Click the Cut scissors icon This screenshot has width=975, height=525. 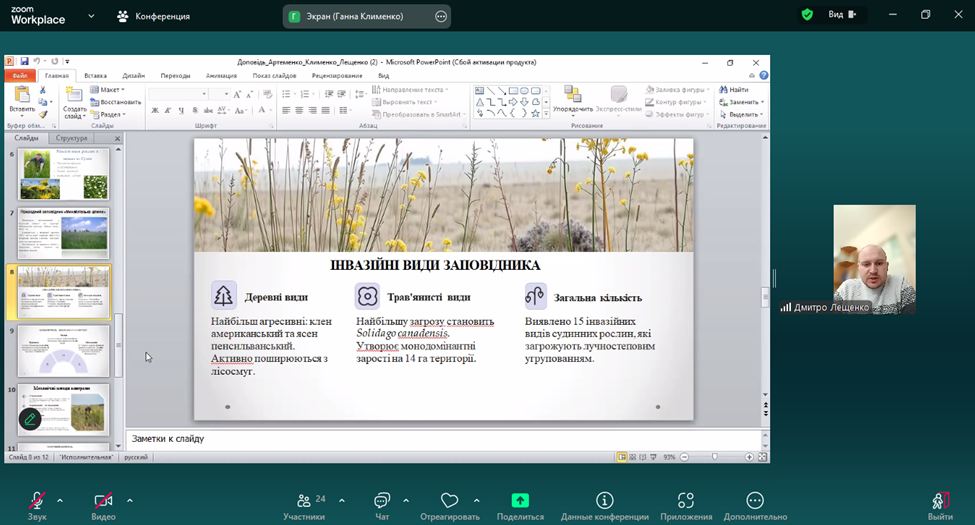coord(43,90)
